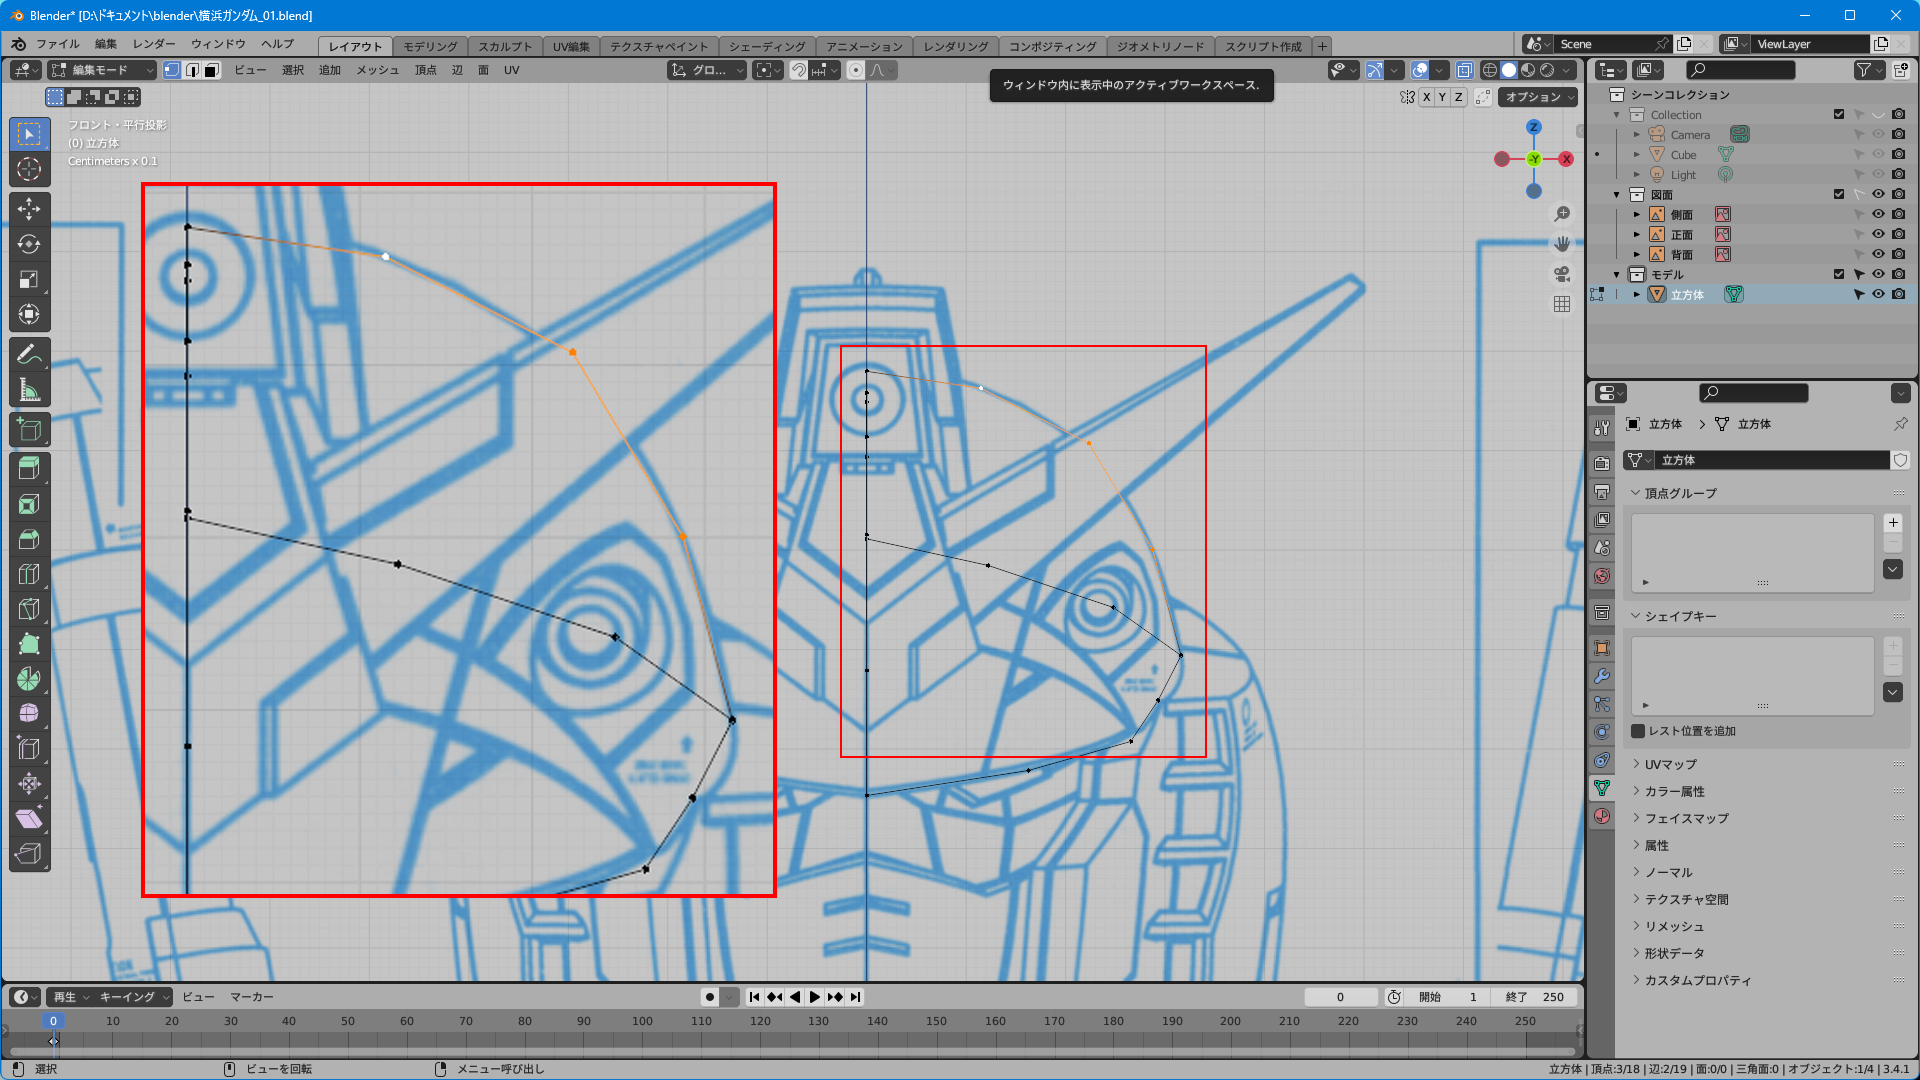Hide the 側面 object in outliner
The image size is (1920, 1080).
[x=1878, y=214]
